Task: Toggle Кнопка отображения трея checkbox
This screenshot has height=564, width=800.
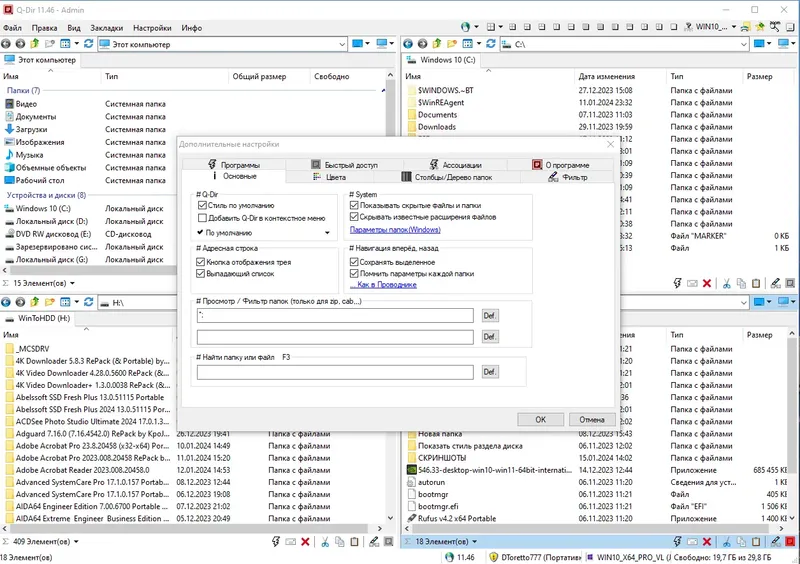Action: click(x=201, y=262)
